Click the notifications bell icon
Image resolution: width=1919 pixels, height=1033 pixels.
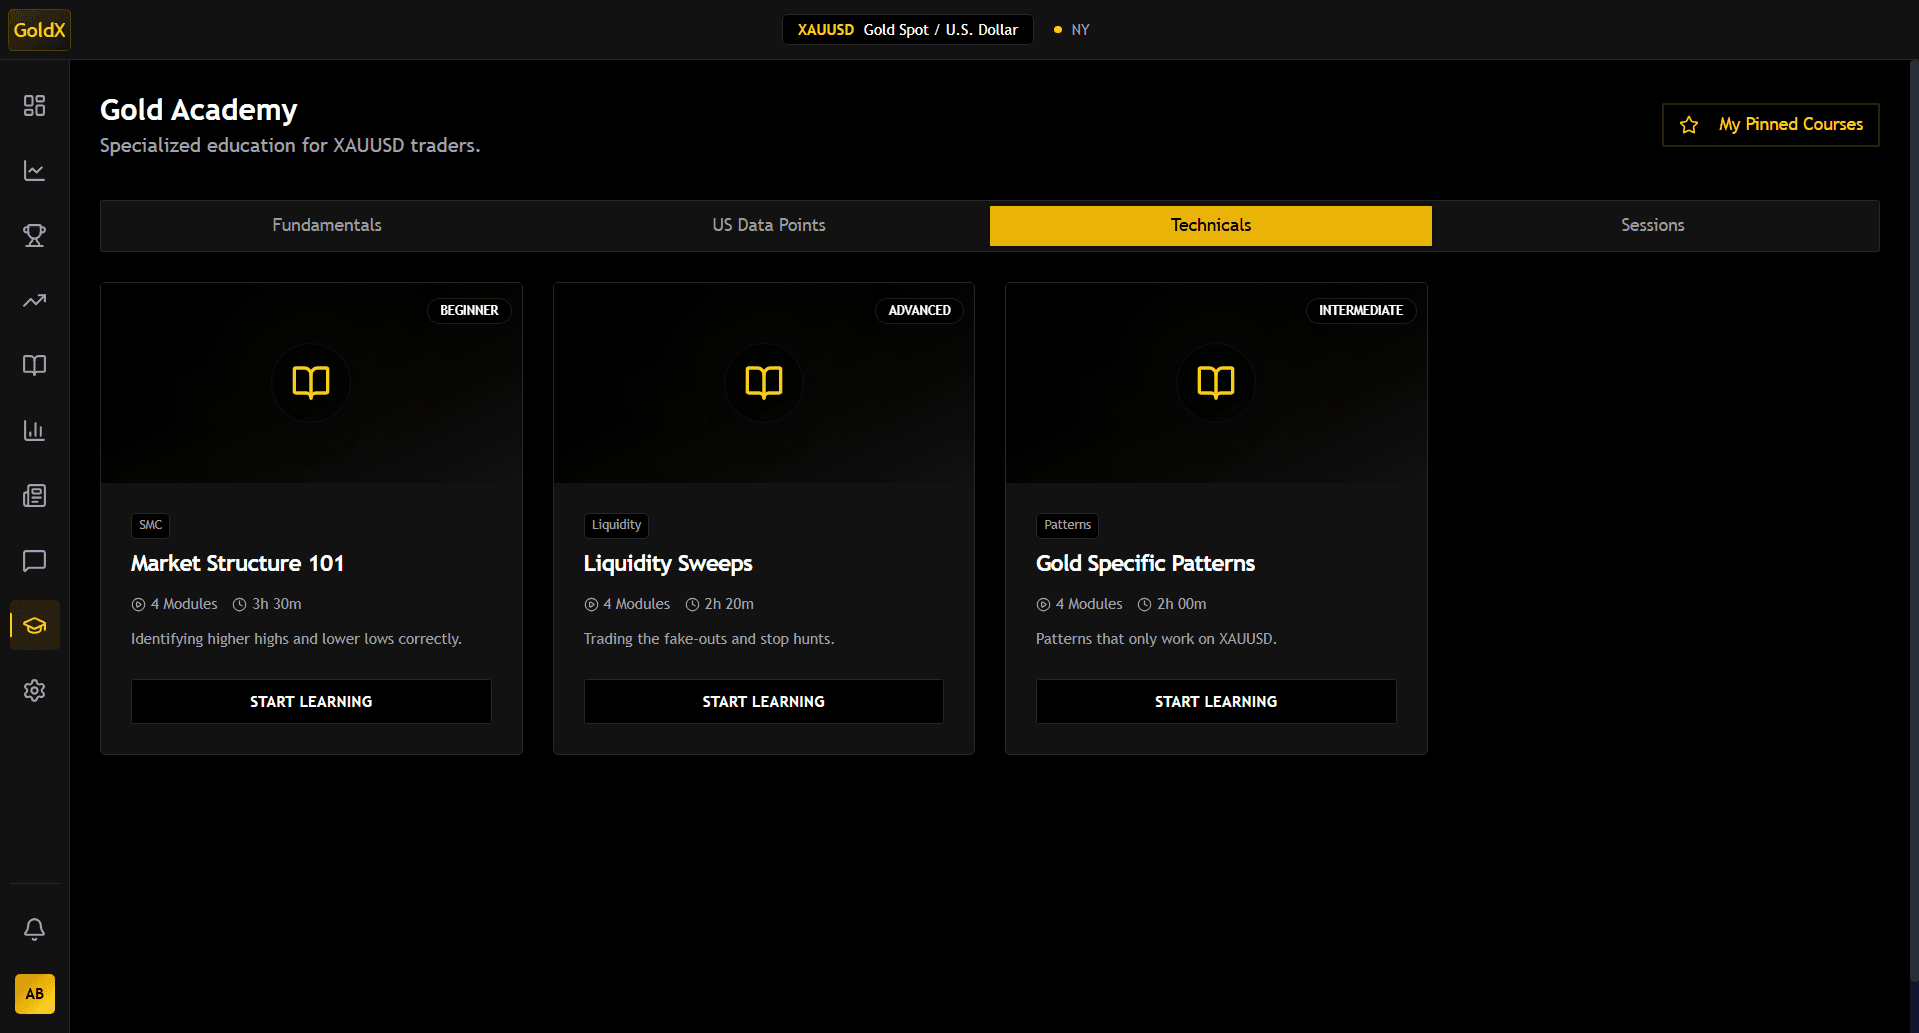point(34,929)
